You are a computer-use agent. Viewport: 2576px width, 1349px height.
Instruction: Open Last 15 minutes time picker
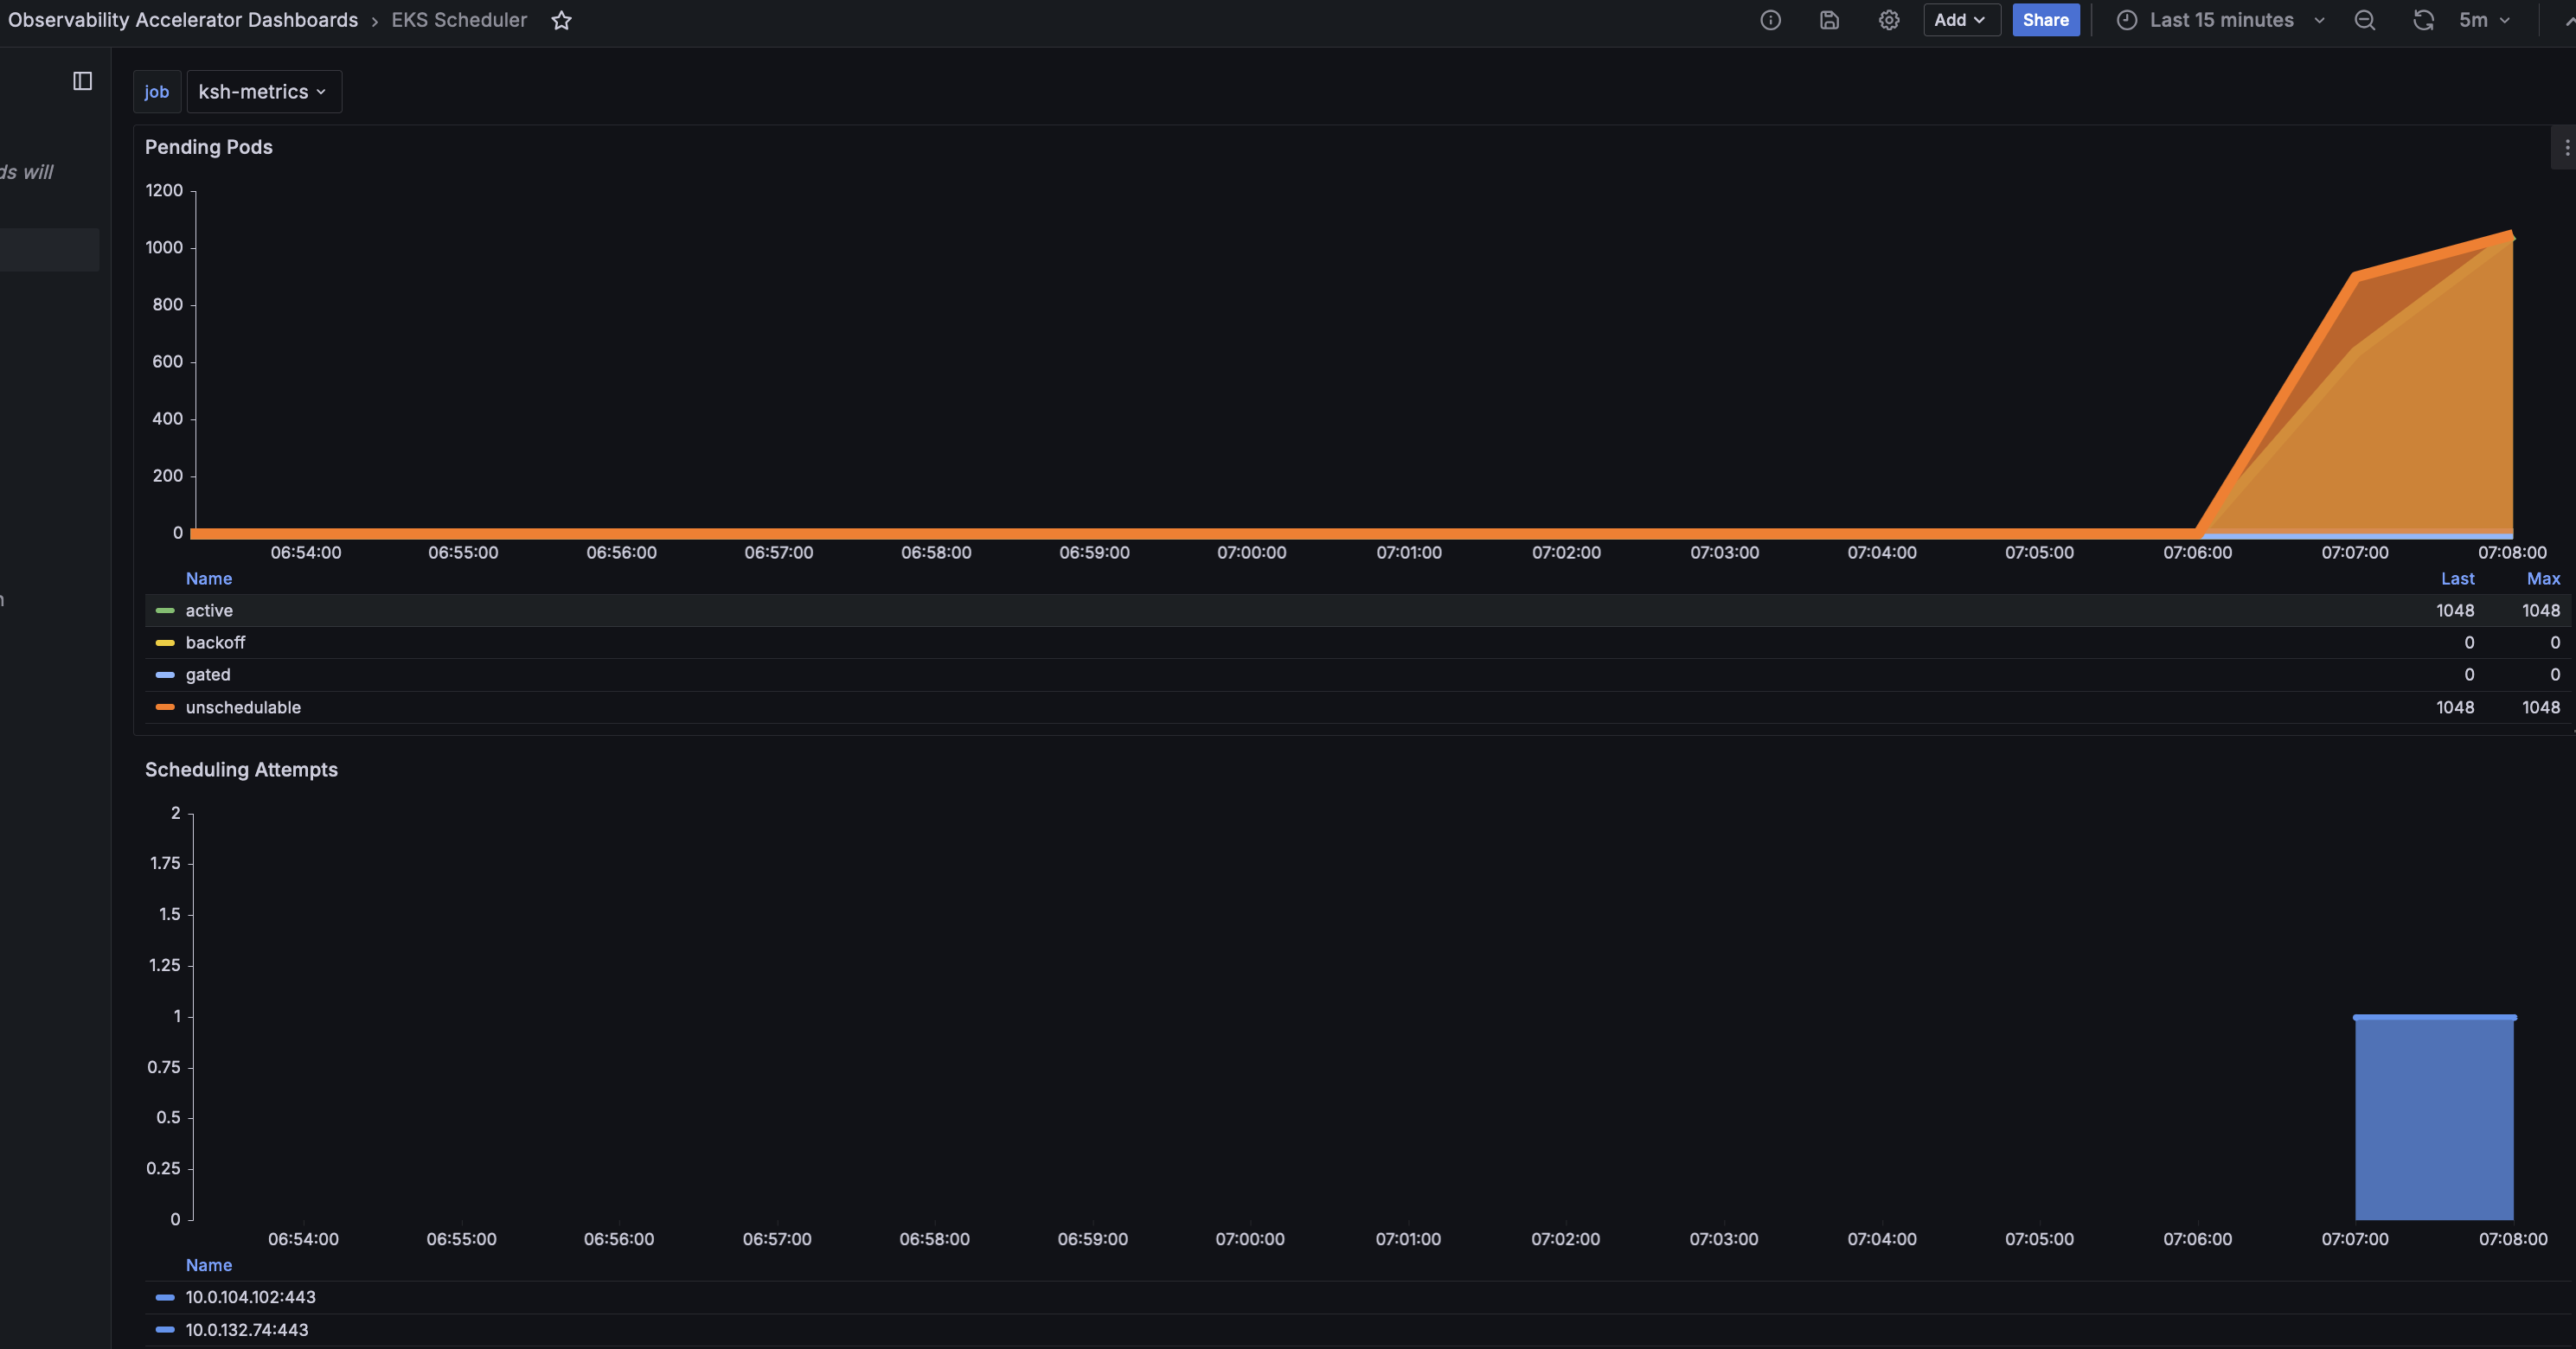[2221, 20]
